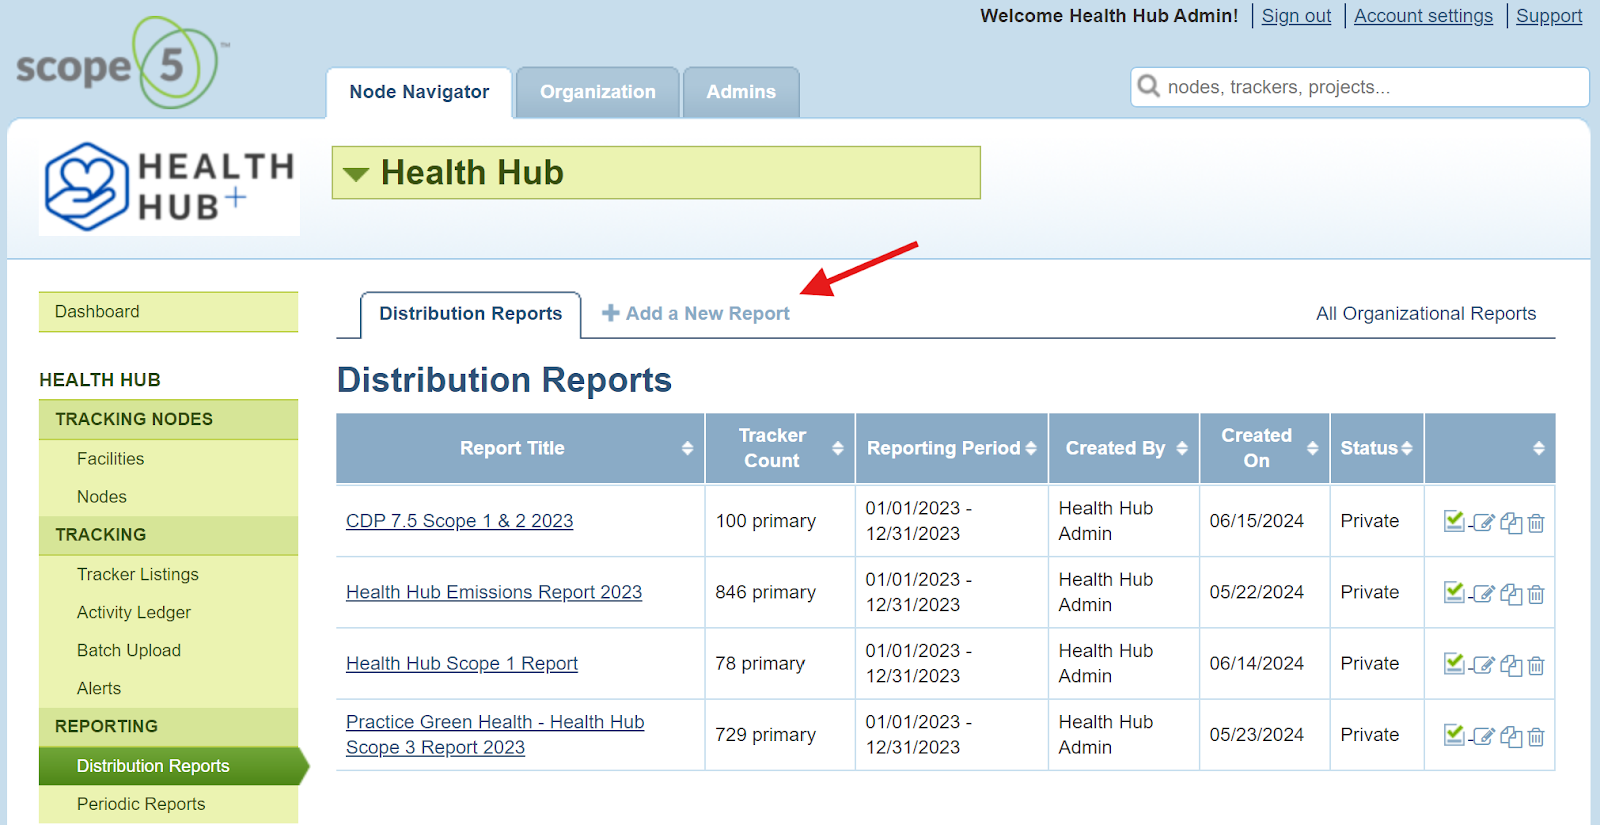Sort the table by Tracker Count
This screenshot has height=825, width=1600.
click(x=780, y=448)
